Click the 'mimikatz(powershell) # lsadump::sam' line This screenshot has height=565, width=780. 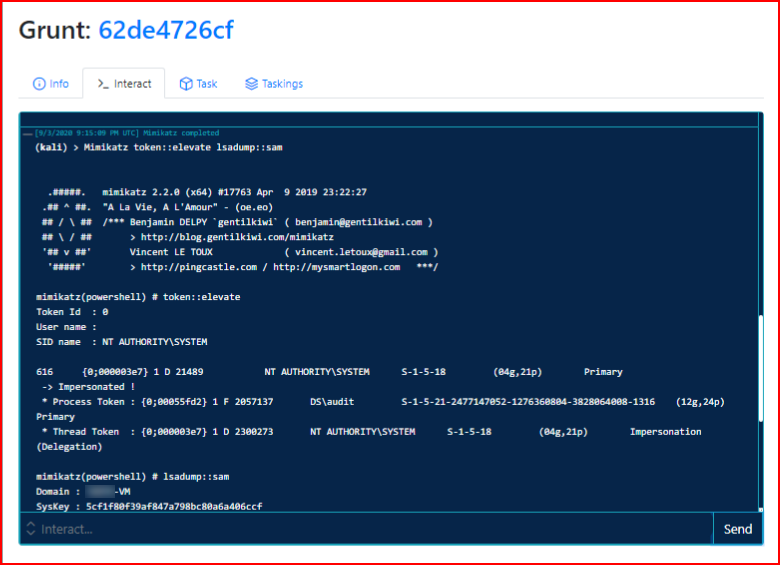tap(133, 476)
